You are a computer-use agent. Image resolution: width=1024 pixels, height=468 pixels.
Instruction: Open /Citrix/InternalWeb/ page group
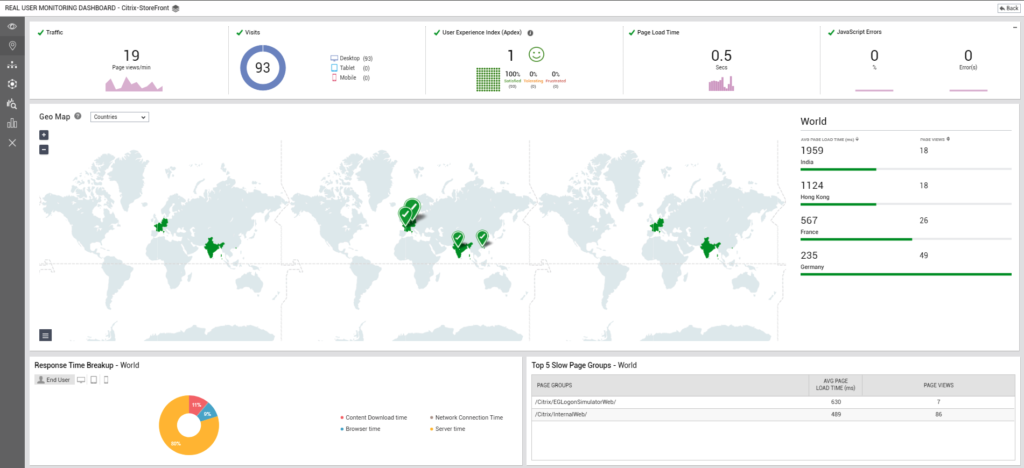click(561, 414)
